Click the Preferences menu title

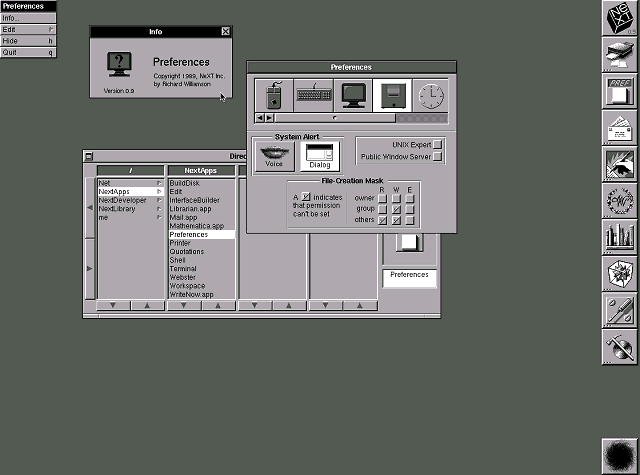(28, 6)
